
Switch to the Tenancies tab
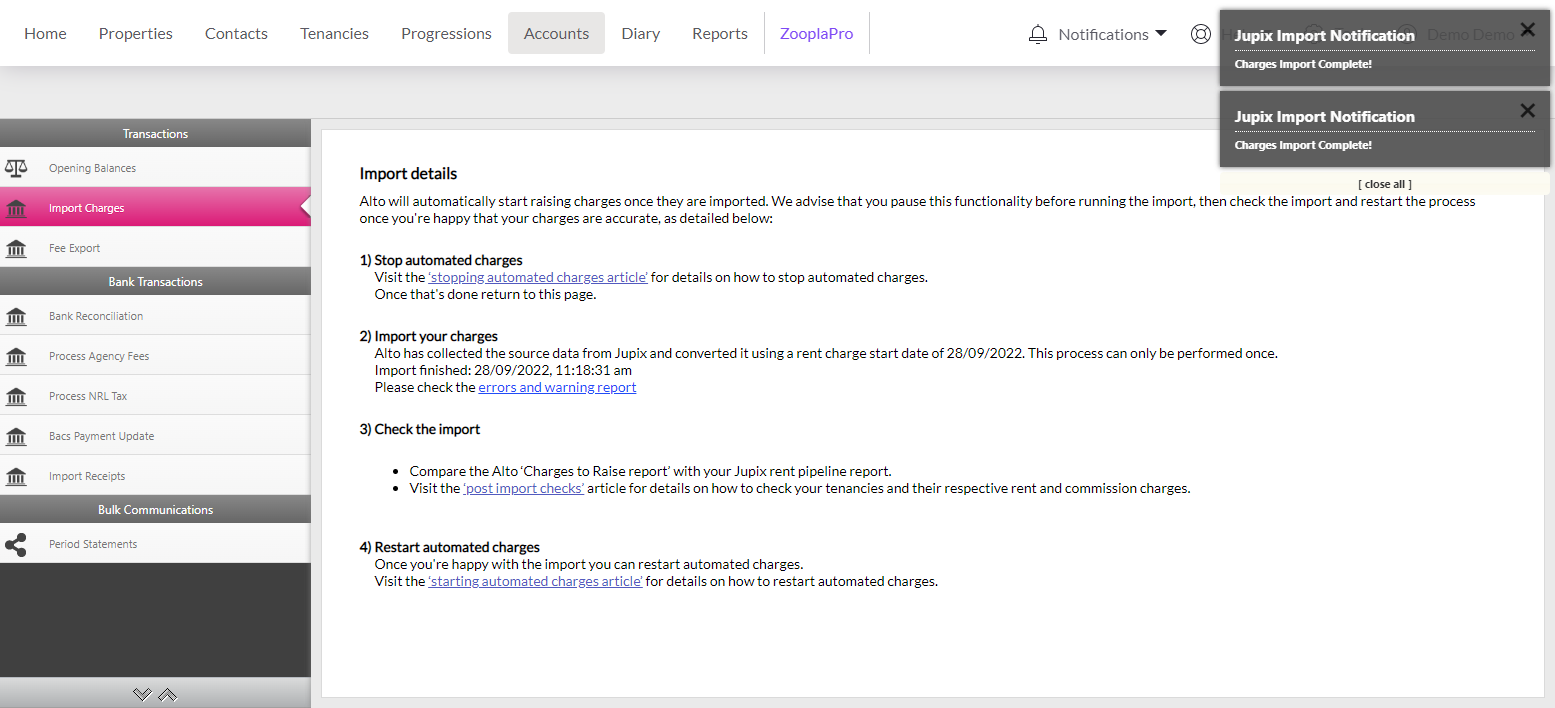click(334, 33)
